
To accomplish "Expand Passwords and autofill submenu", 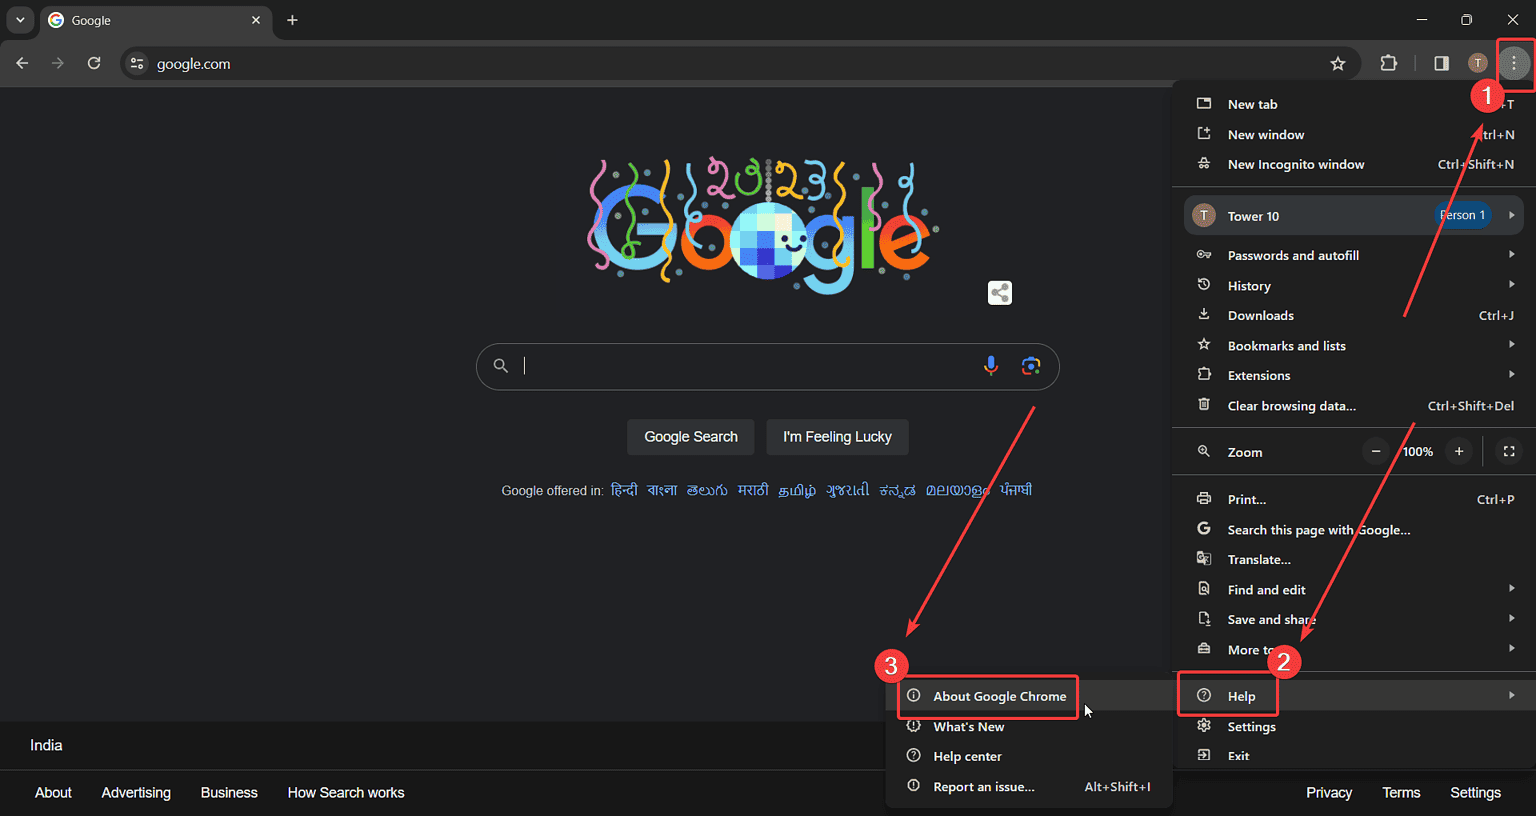I will pyautogui.click(x=1354, y=255).
